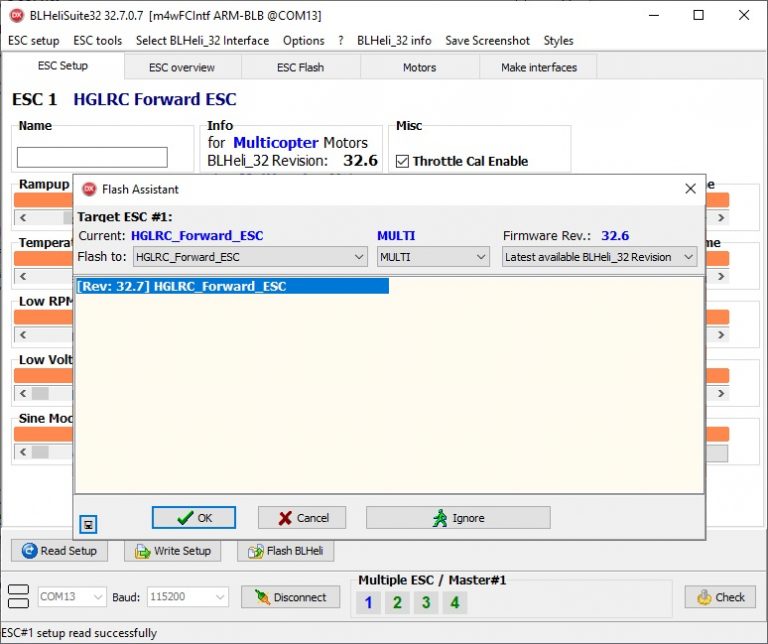This screenshot has width=768, height=644.
Task: Switch to the ESC Flash tab
Action: pos(300,68)
